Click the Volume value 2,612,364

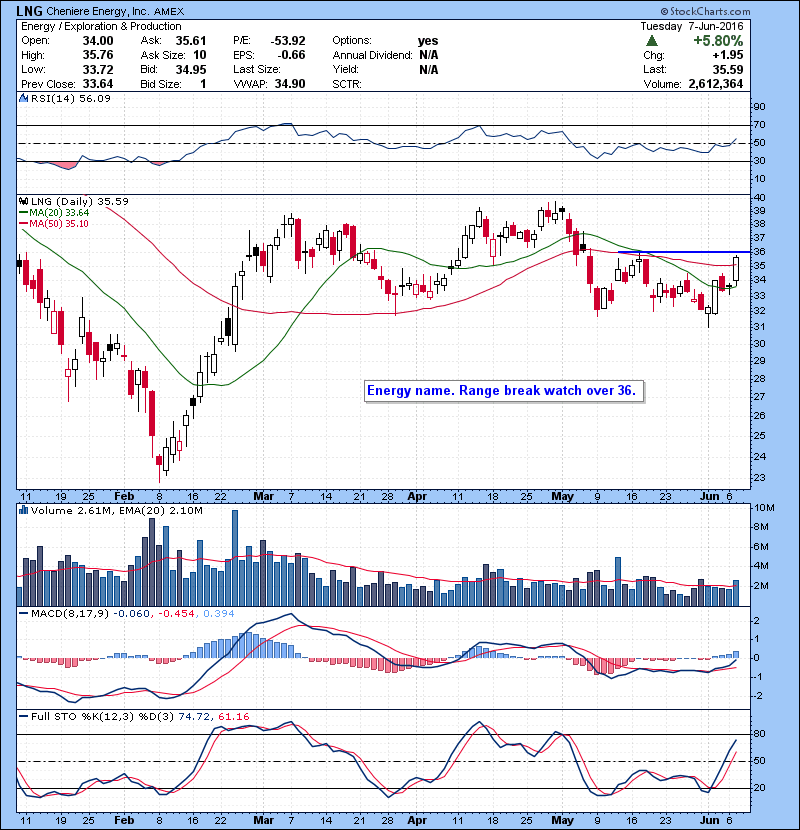[x=716, y=84]
